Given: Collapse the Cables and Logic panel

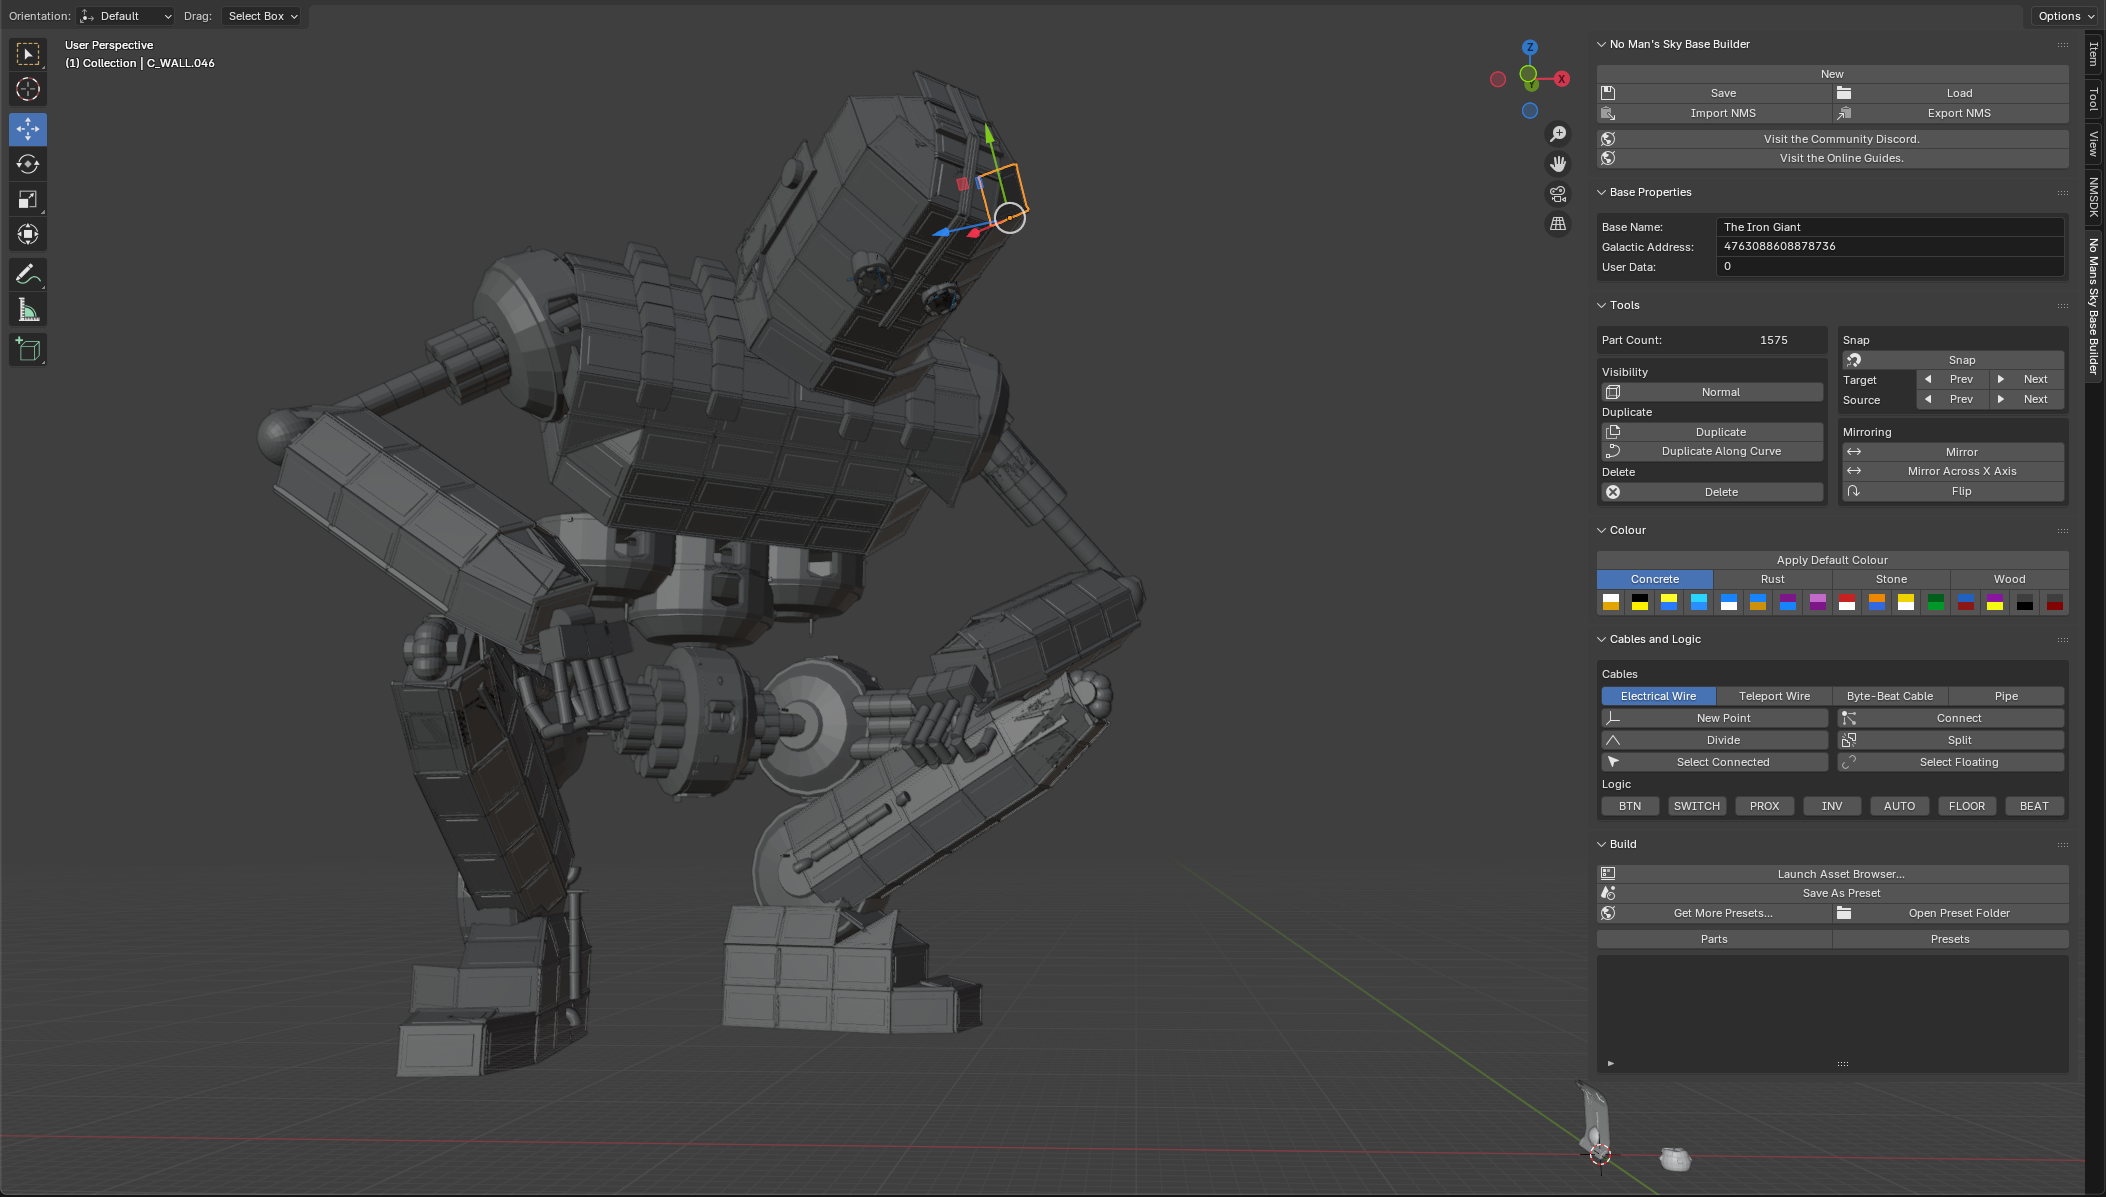Looking at the screenshot, I should coord(1654,639).
